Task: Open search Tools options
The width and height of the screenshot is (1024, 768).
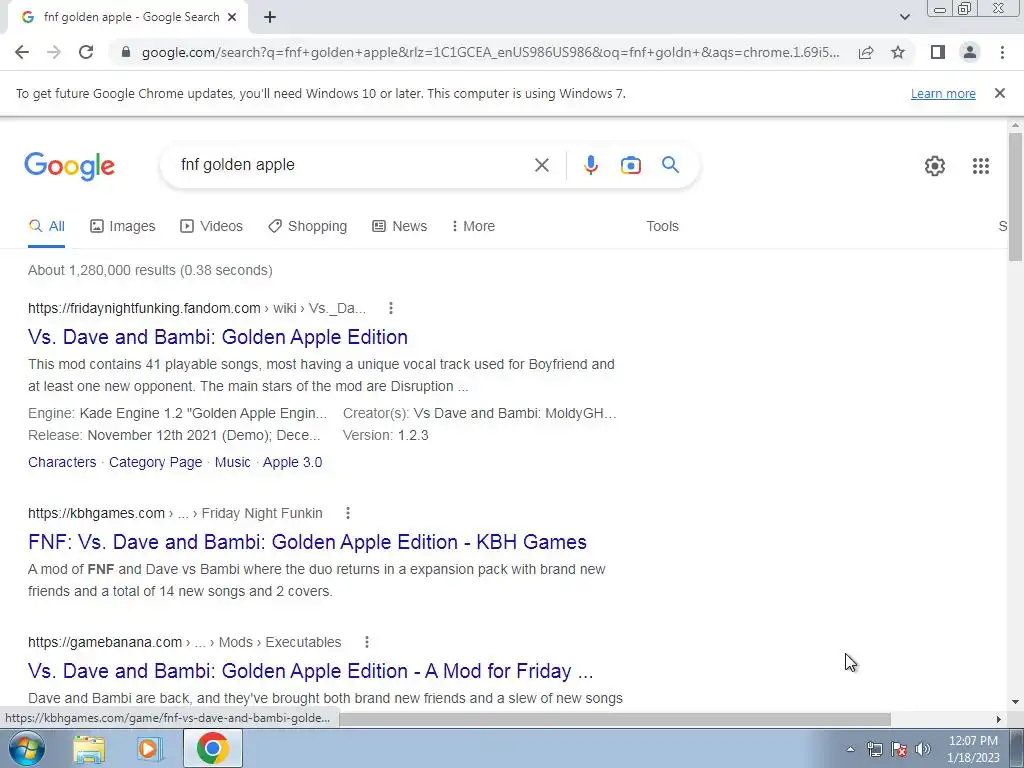Action: [662, 226]
